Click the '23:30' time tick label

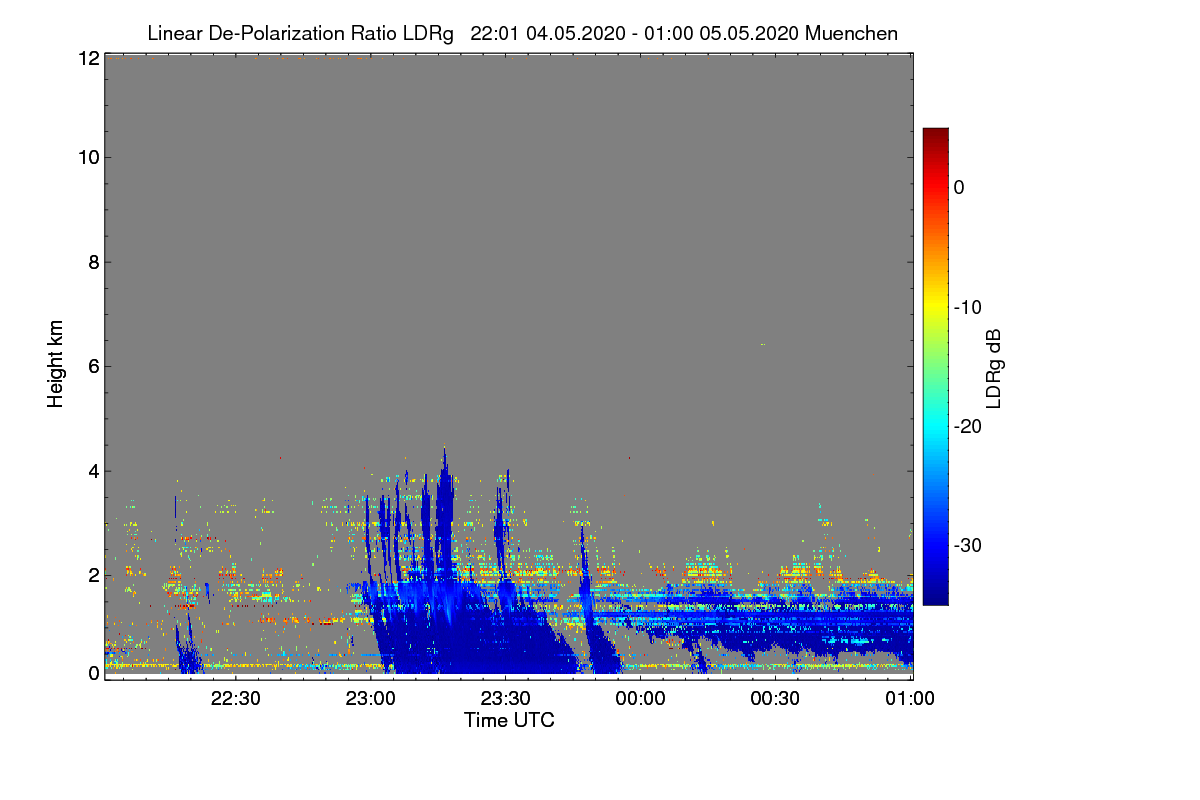point(506,699)
